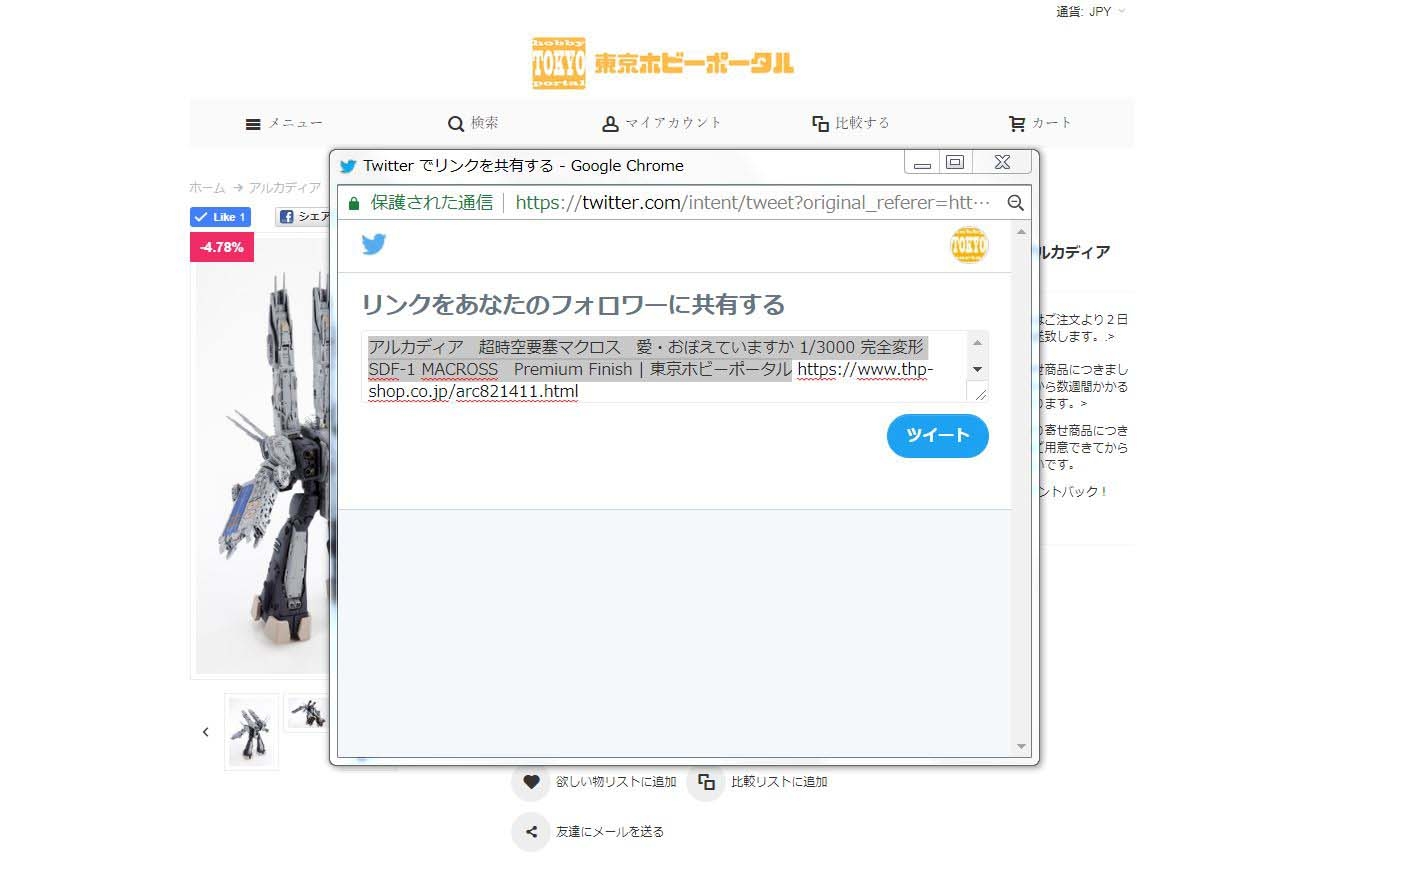Select the first Macross product thumbnail
This screenshot has width=1416, height=896.
point(251,732)
